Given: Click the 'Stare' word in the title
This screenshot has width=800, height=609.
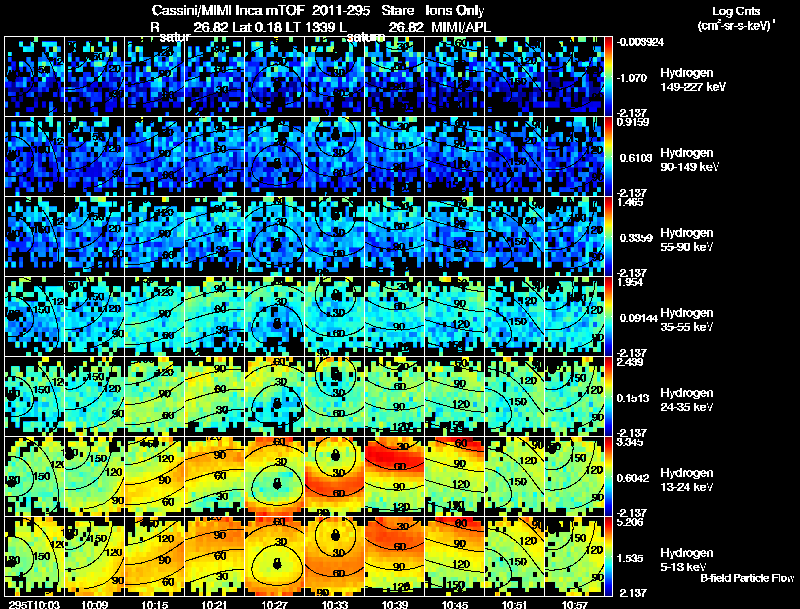Looking at the screenshot, I should (397, 10).
